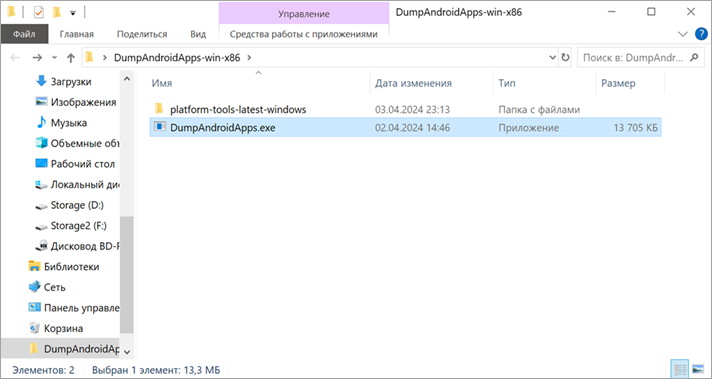Switch to the Вид ribbon tab

tap(198, 34)
